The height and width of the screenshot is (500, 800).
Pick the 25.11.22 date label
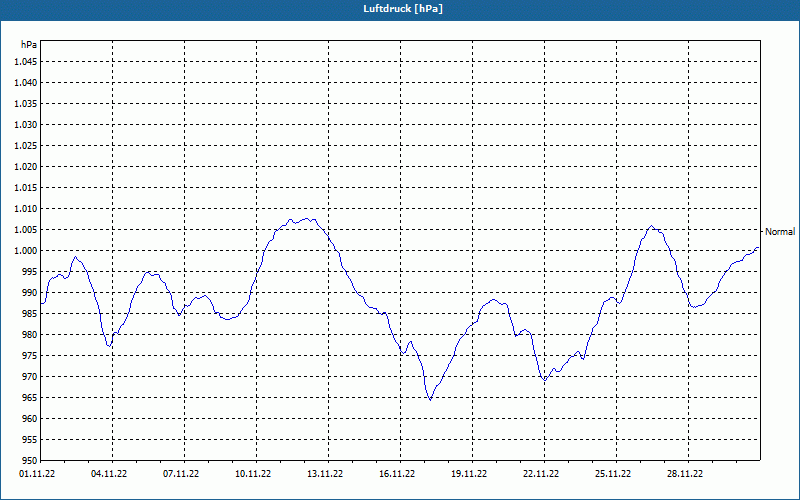pyautogui.click(x=613, y=474)
